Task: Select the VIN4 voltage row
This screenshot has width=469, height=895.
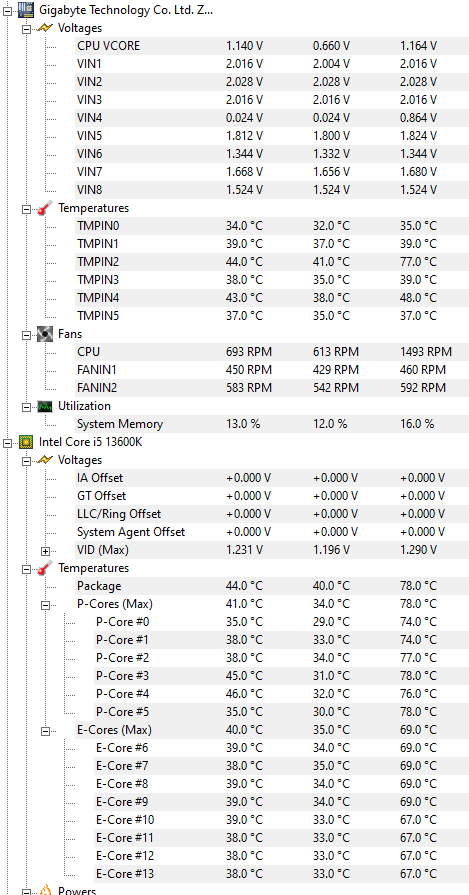Action: pos(271,118)
